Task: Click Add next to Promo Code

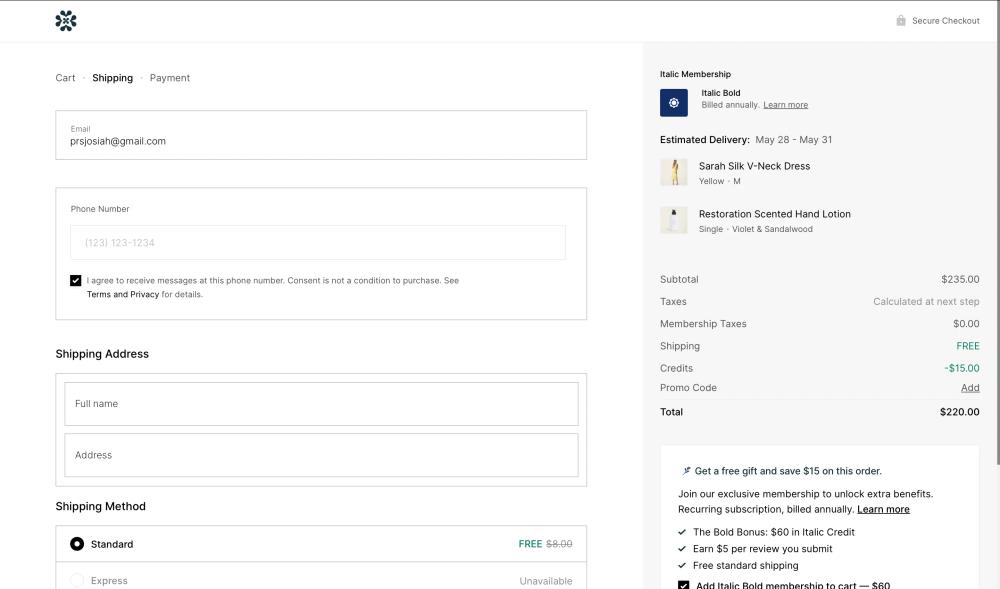Action: (970, 388)
